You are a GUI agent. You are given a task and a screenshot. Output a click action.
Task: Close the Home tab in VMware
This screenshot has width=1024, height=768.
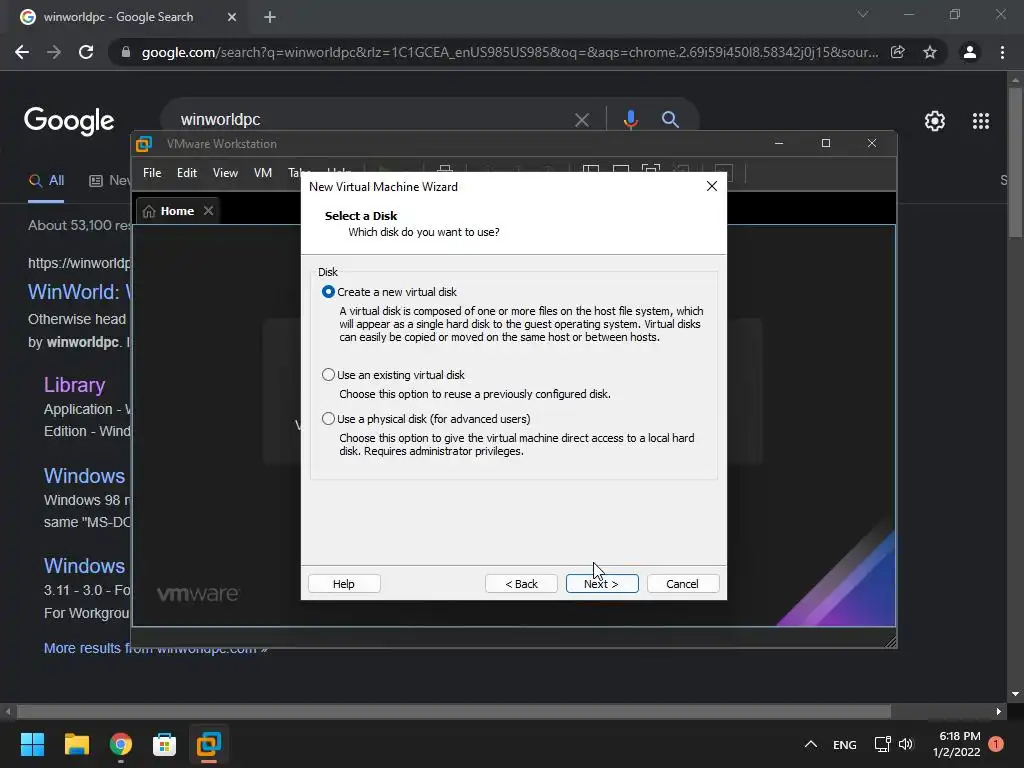(x=208, y=211)
